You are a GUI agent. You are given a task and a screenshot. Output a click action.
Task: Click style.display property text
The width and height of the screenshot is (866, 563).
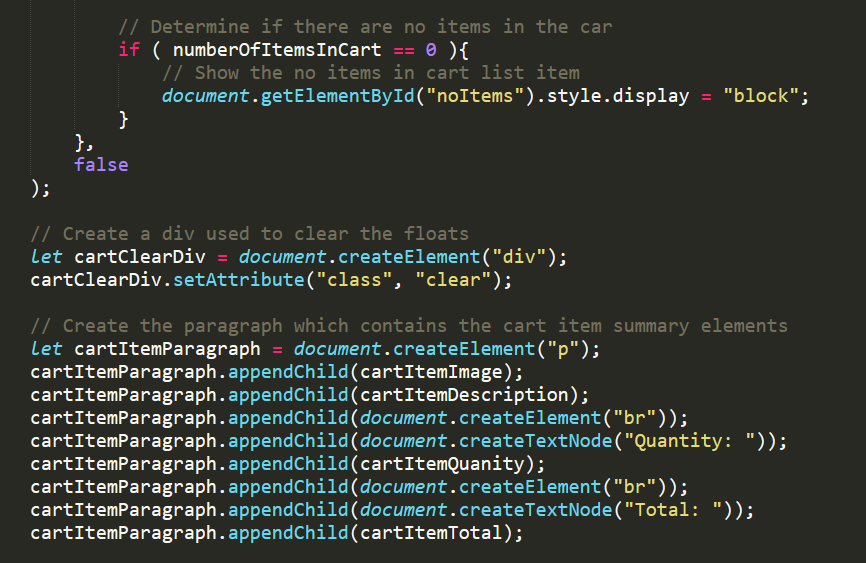(617, 96)
